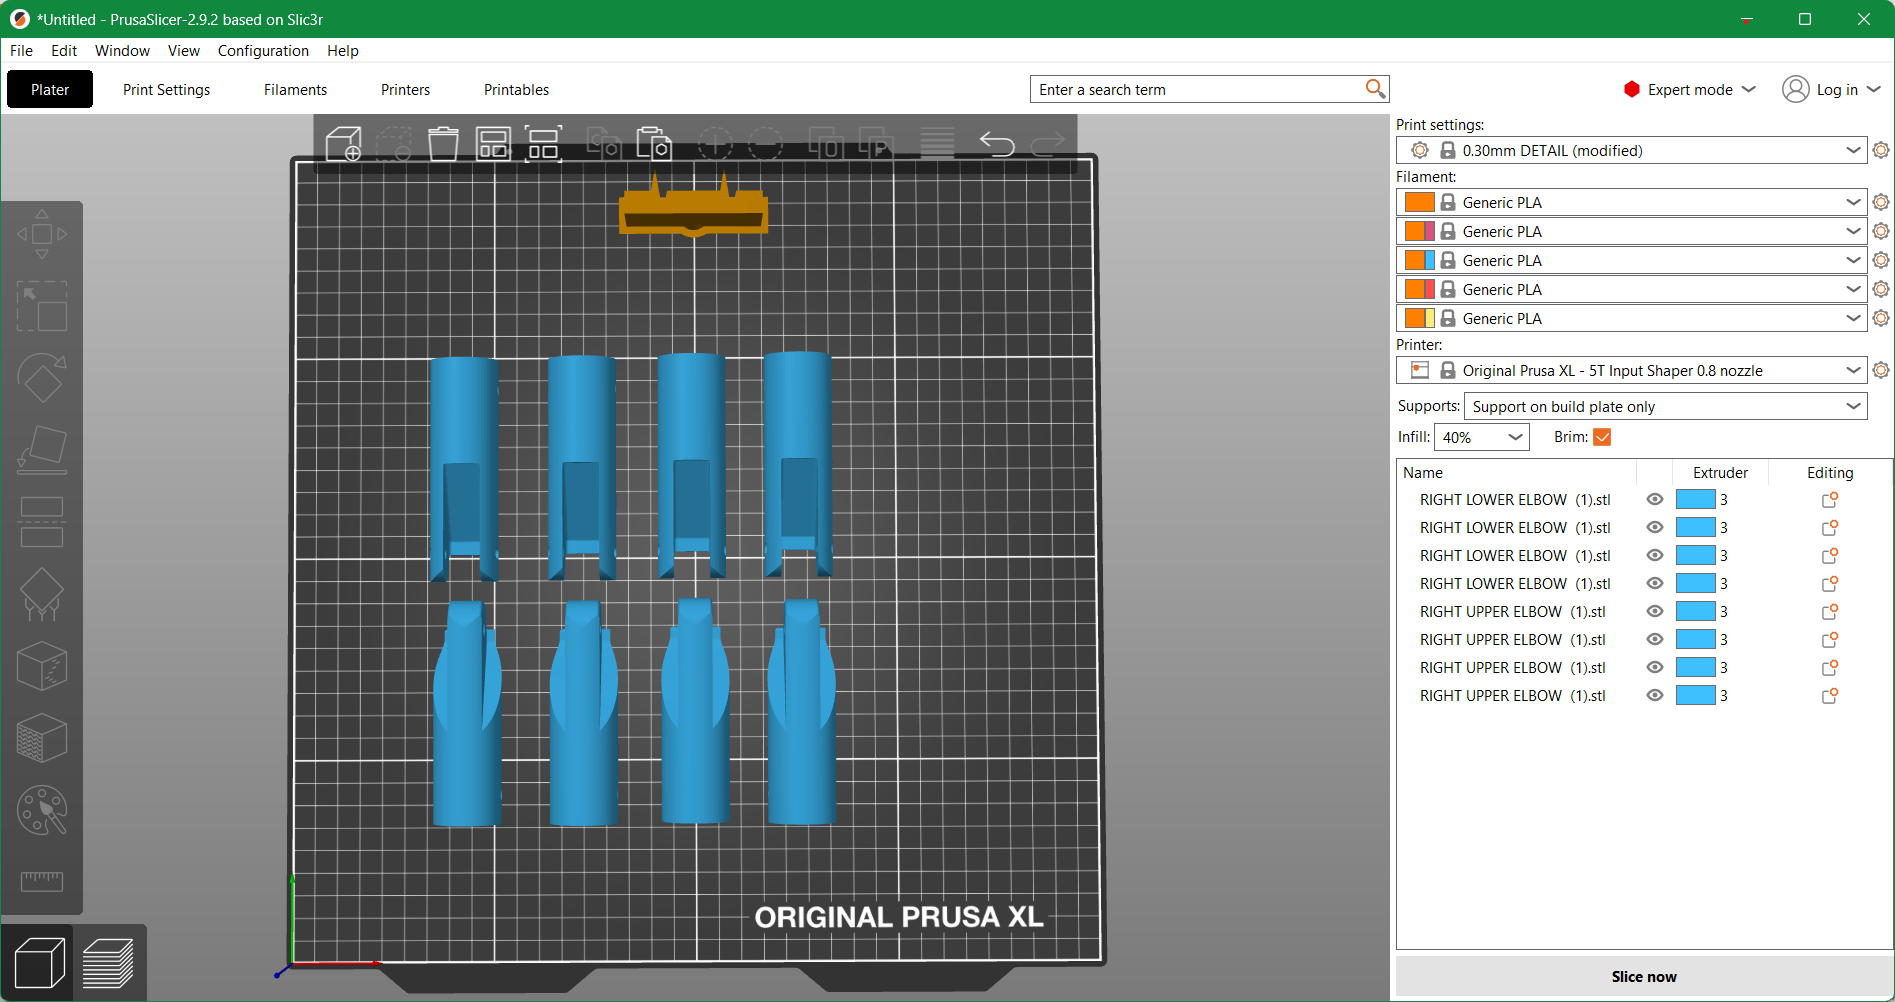Hide the fourth RIGHT UPPER ELBOW object

(x=1655, y=696)
